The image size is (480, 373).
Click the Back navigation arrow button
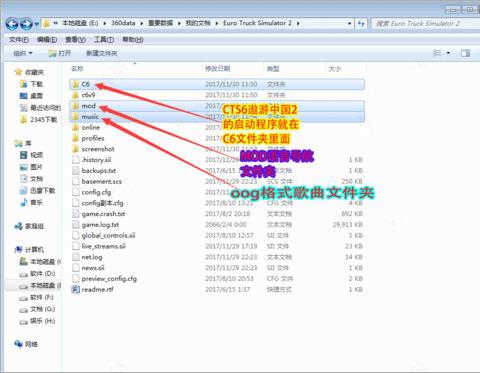(x=12, y=24)
